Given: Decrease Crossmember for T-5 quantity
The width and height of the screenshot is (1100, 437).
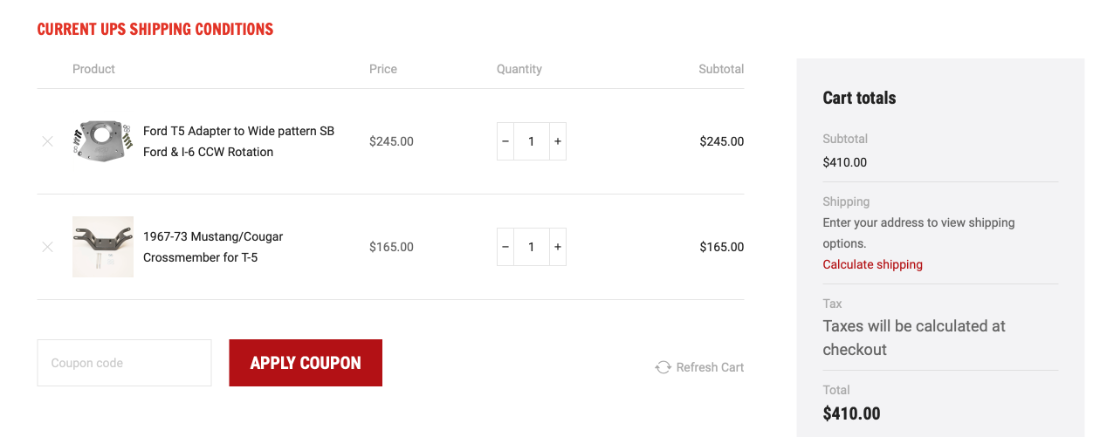Looking at the screenshot, I should (505, 247).
